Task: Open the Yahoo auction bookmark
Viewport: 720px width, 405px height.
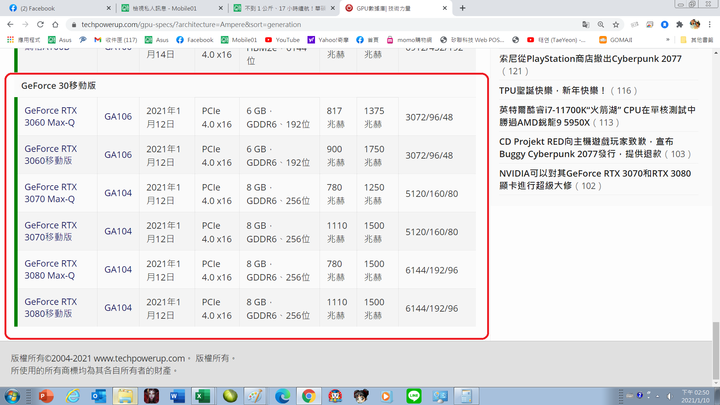Action: pos(328,40)
